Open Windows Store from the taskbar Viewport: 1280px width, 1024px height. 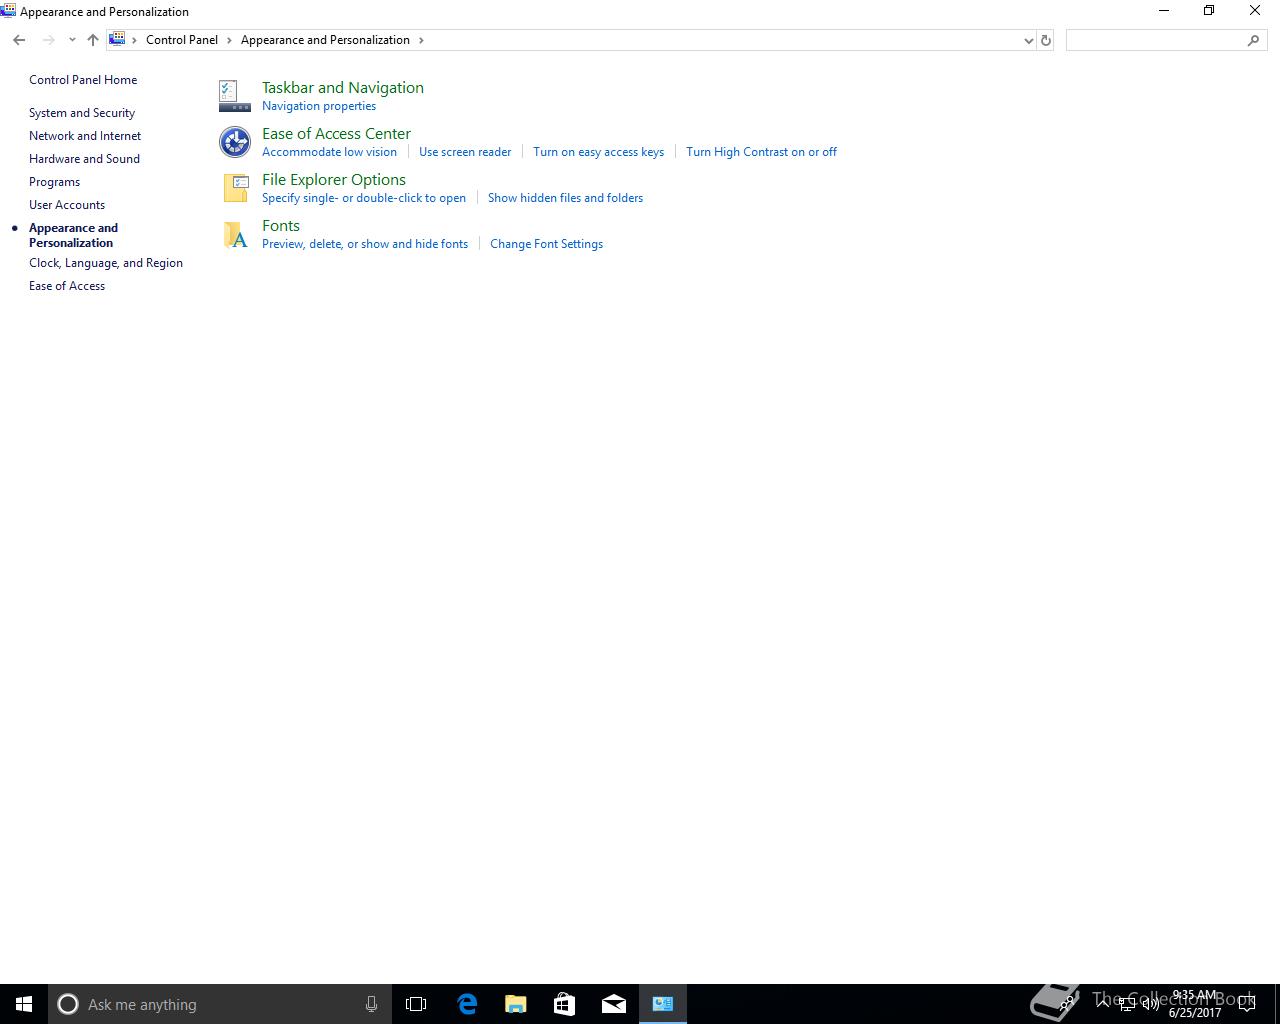[564, 1004]
